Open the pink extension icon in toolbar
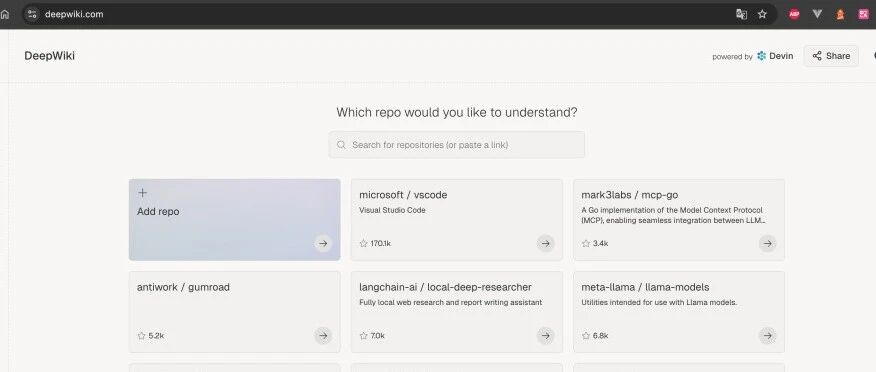The width and height of the screenshot is (876, 372). click(864, 15)
